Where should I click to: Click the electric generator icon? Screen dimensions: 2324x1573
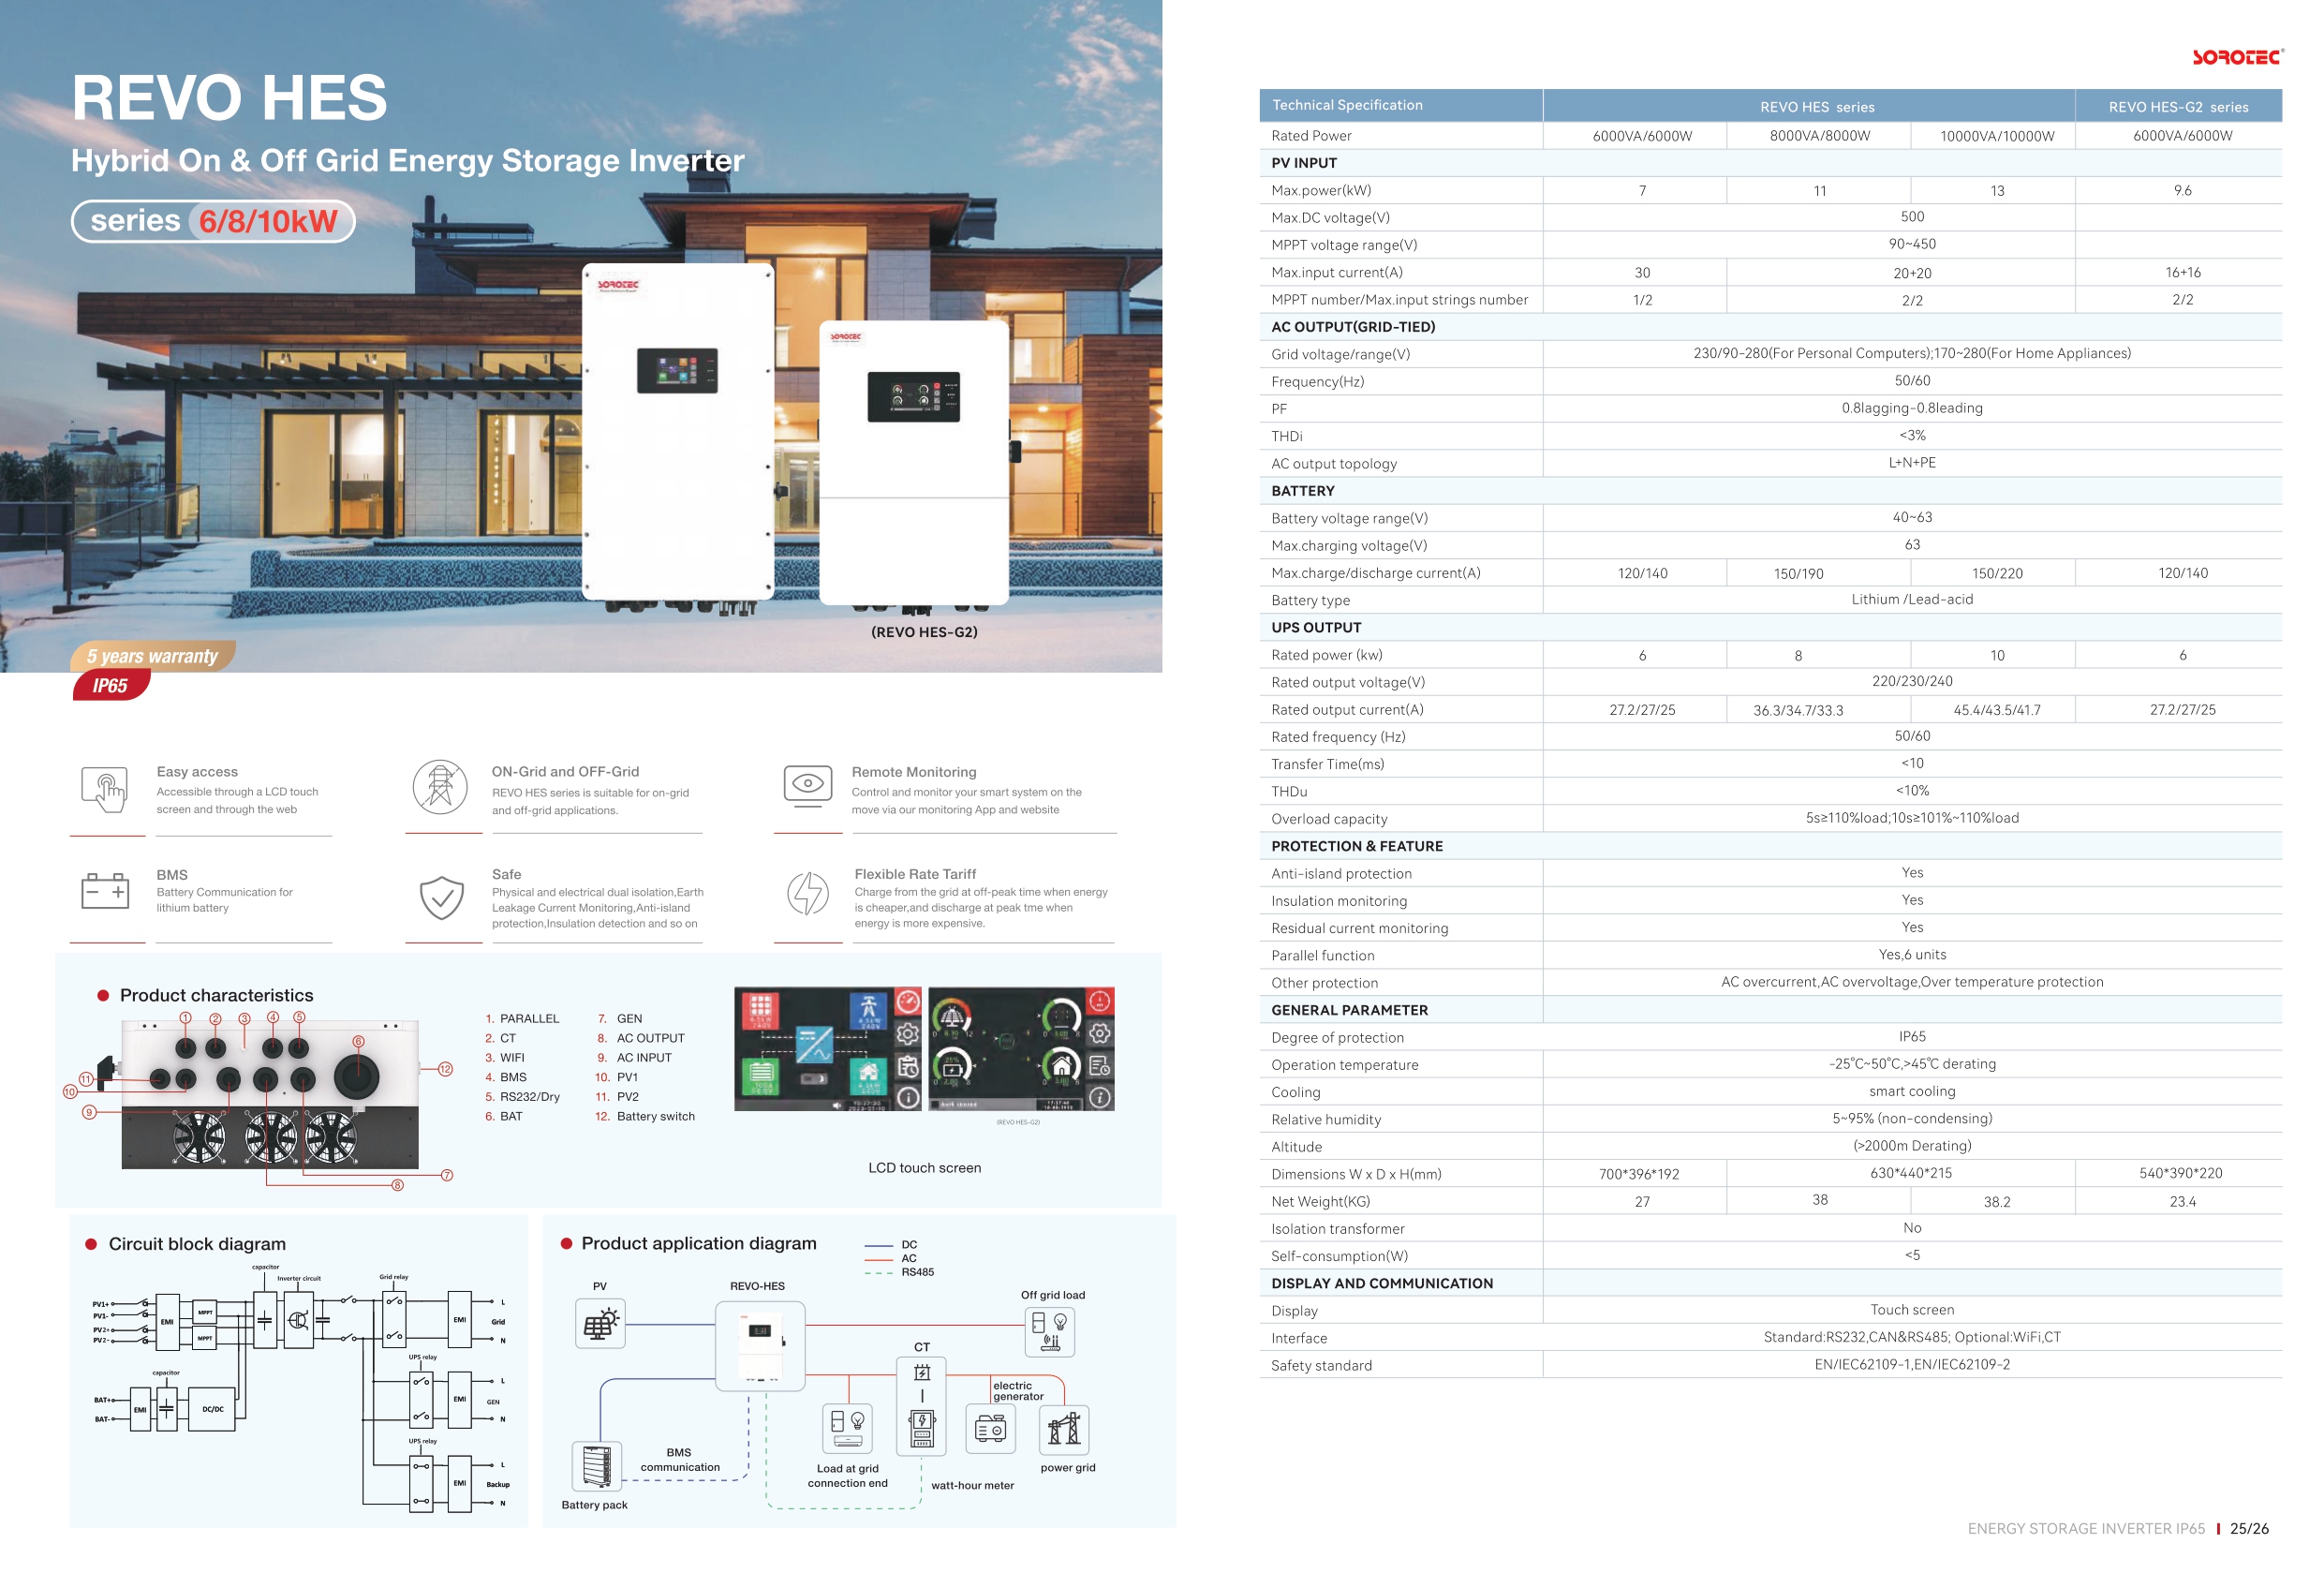coord(990,1429)
